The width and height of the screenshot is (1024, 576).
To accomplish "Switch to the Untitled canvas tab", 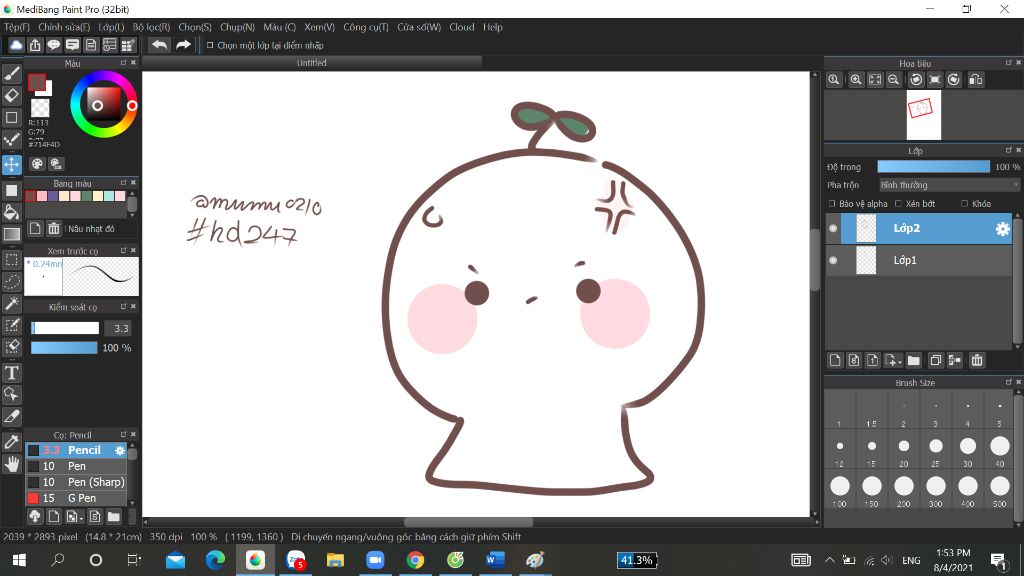I will point(312,63).
